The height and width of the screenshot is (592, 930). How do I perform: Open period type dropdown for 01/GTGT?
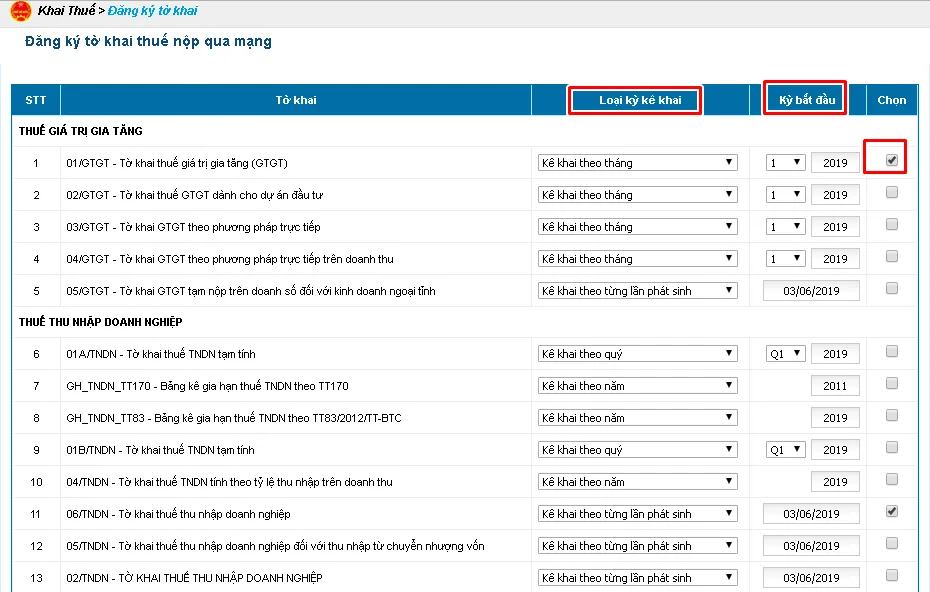637,163
